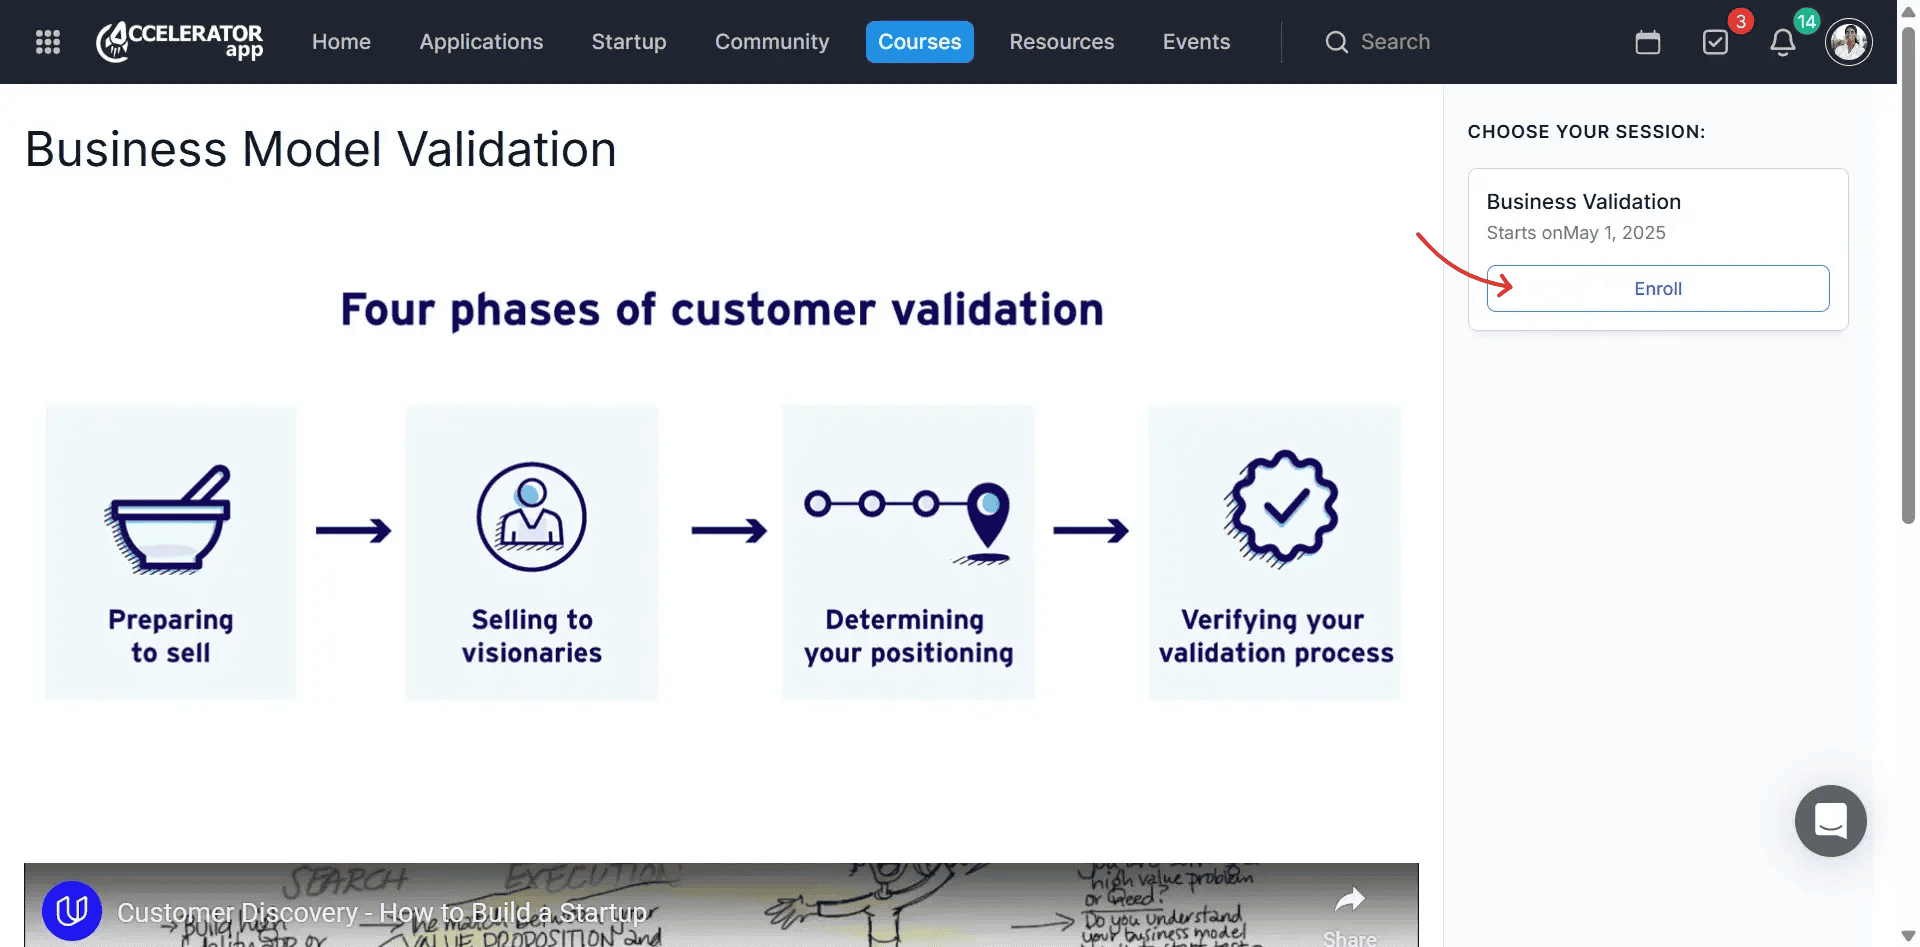The image size is (1920, 947).
Task: Click the Udacity channel logo on video
Action: (x=72, y=911)
